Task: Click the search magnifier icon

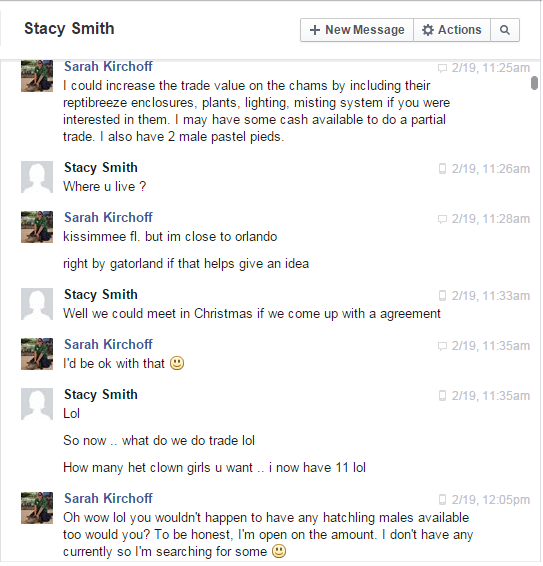Action: point(505,30)
